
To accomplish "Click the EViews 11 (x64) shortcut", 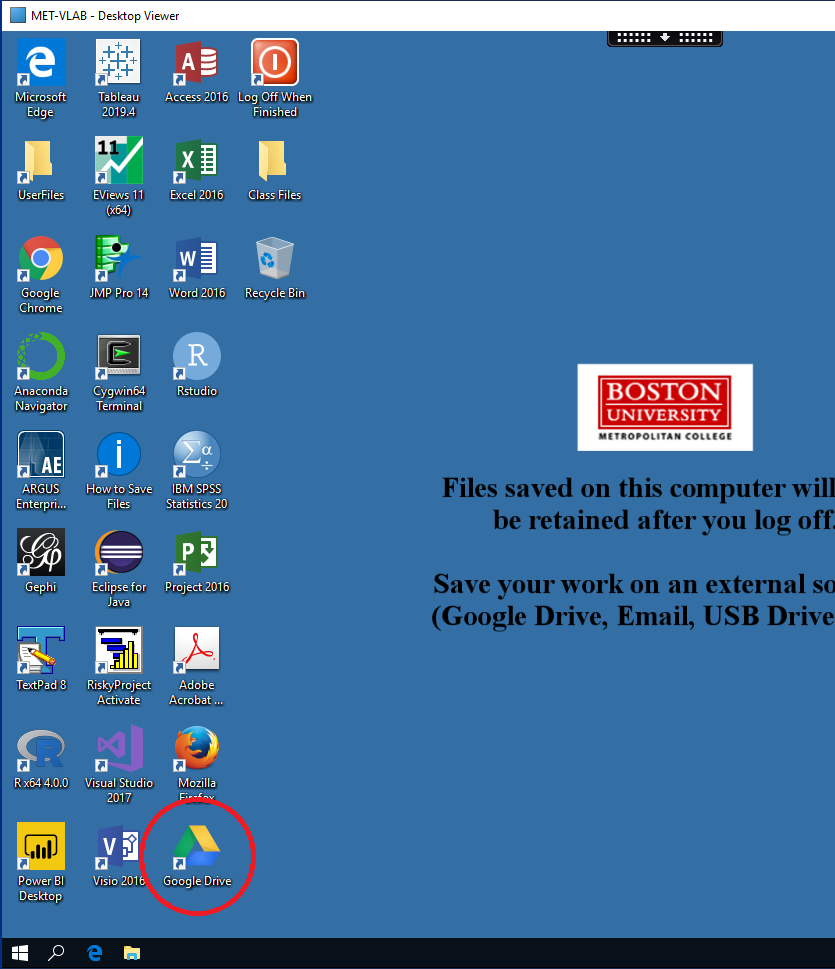I will click(x=118, y=162).
